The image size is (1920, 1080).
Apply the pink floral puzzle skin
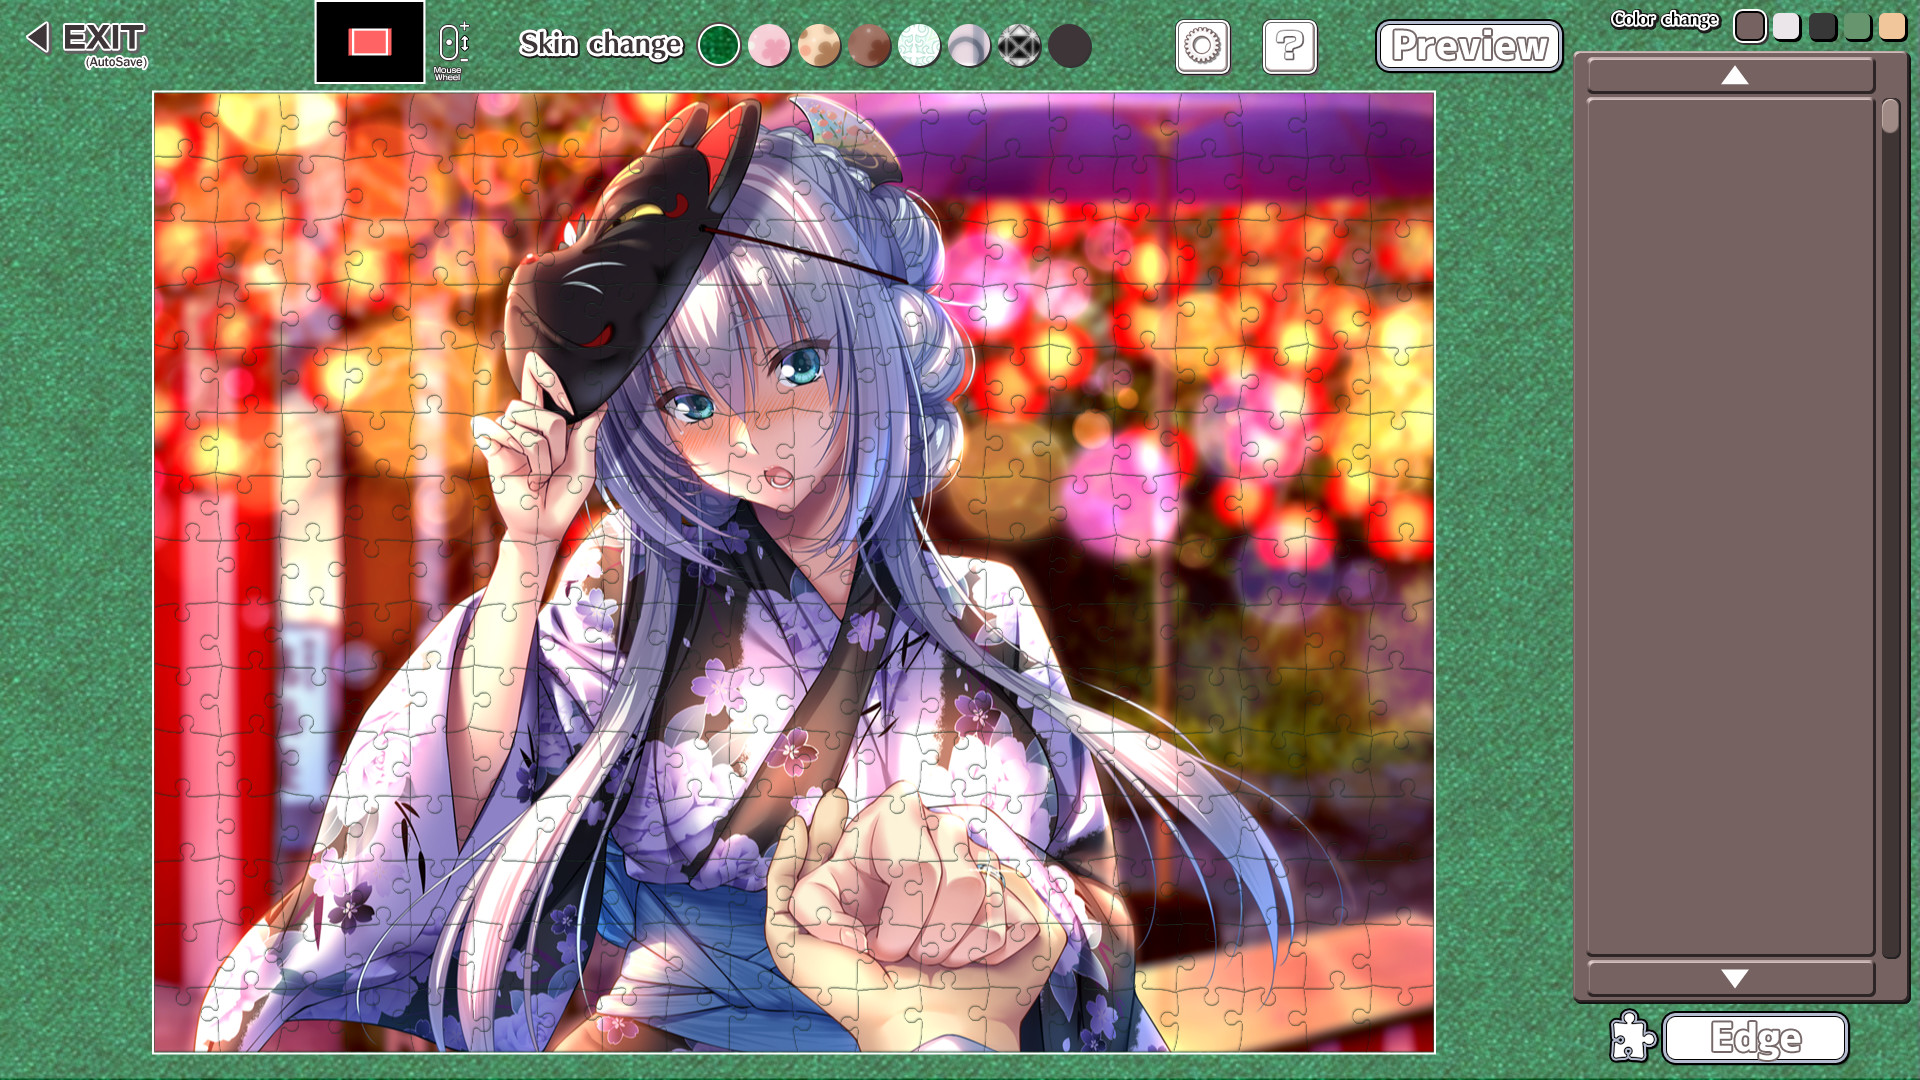click(769, 45)
